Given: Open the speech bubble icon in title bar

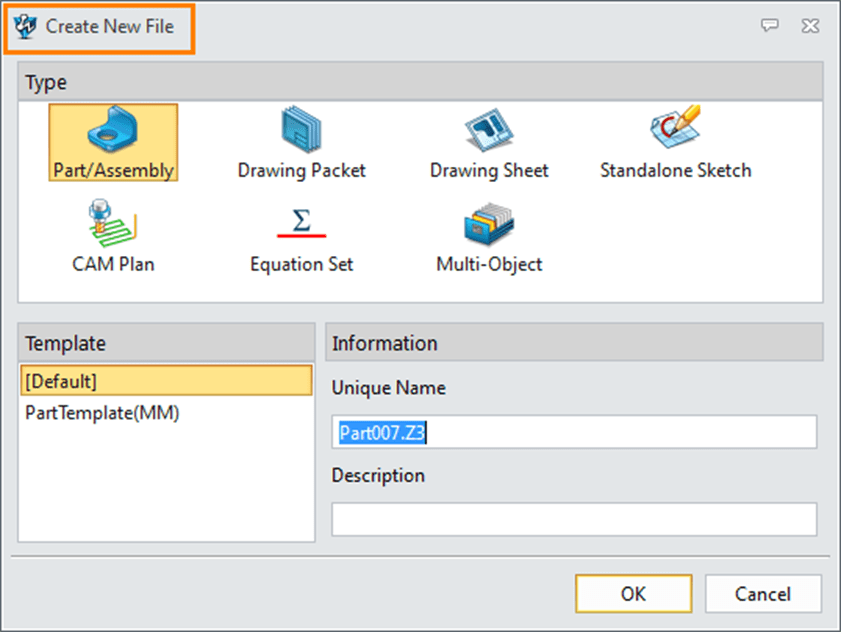Looking at the screenshot, I should point(769,27).
